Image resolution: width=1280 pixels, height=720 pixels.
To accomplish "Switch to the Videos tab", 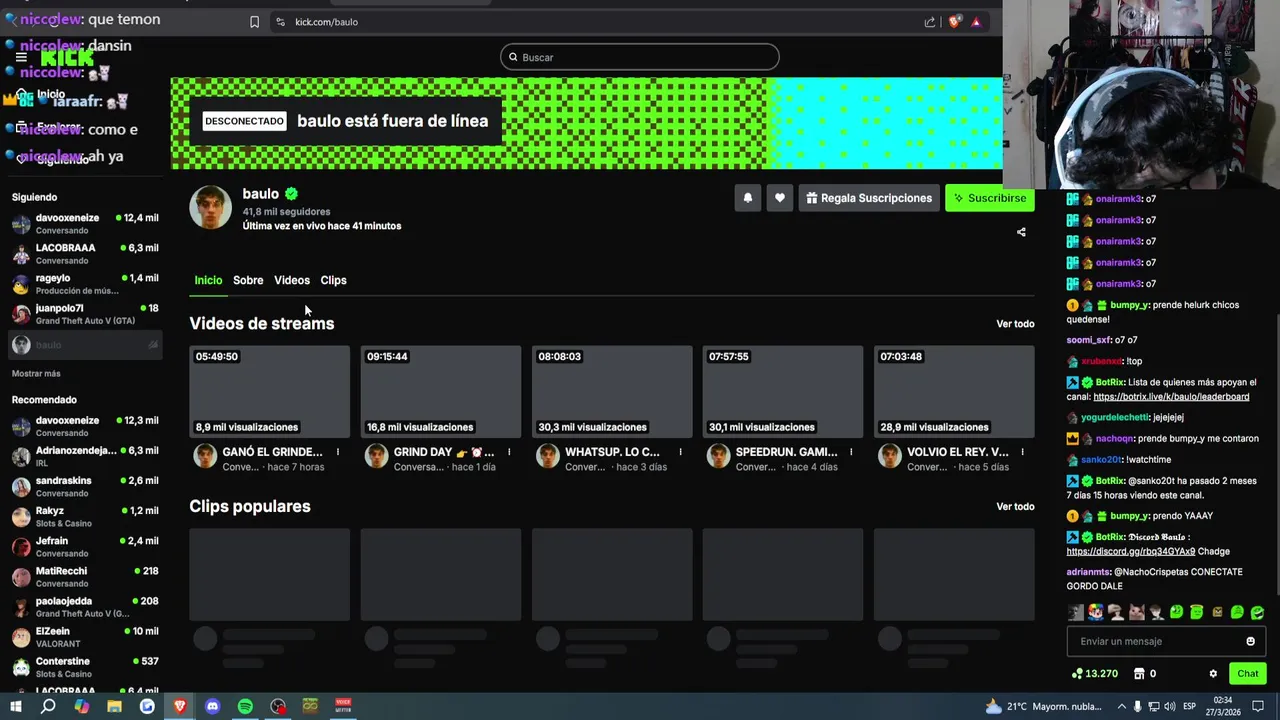I will click(x=292, y=280).
